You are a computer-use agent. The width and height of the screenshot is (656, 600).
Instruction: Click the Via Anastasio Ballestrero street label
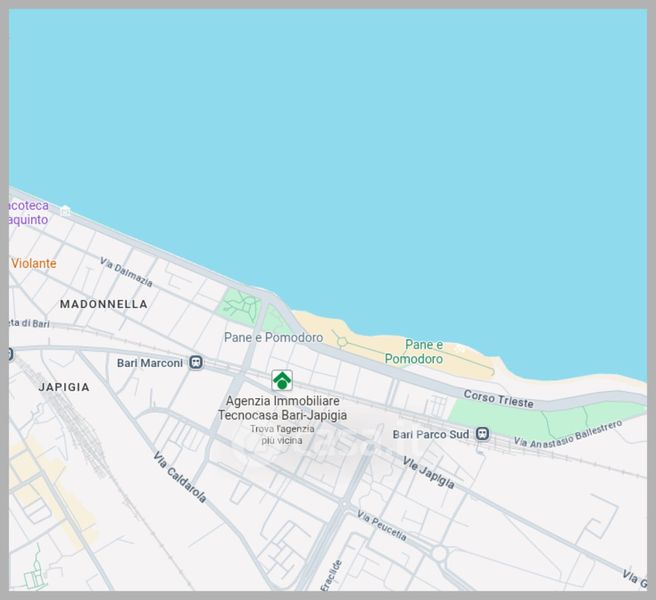pyautogui.click(x=567, y=433)
